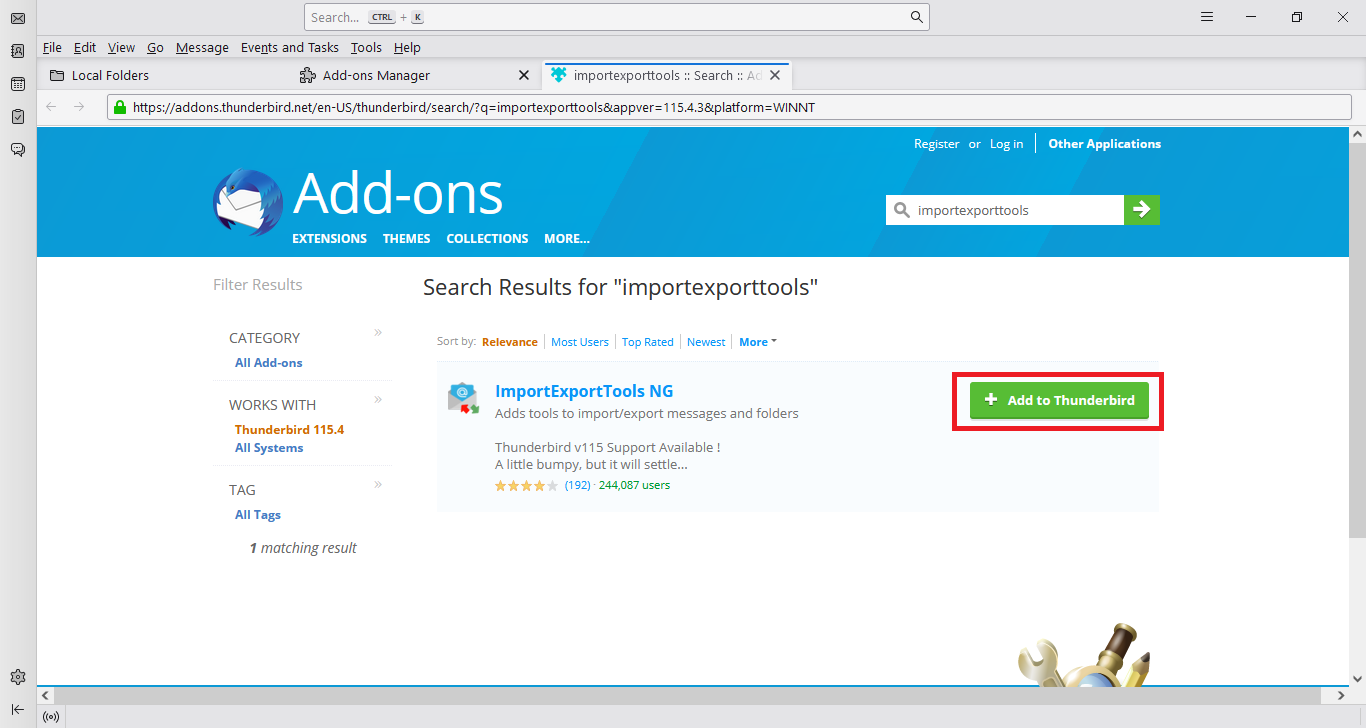Viewport: 1366px width, 728px height.
Task: Click the URL address bar
Action: pyautogui.click(x=728, y=107)
